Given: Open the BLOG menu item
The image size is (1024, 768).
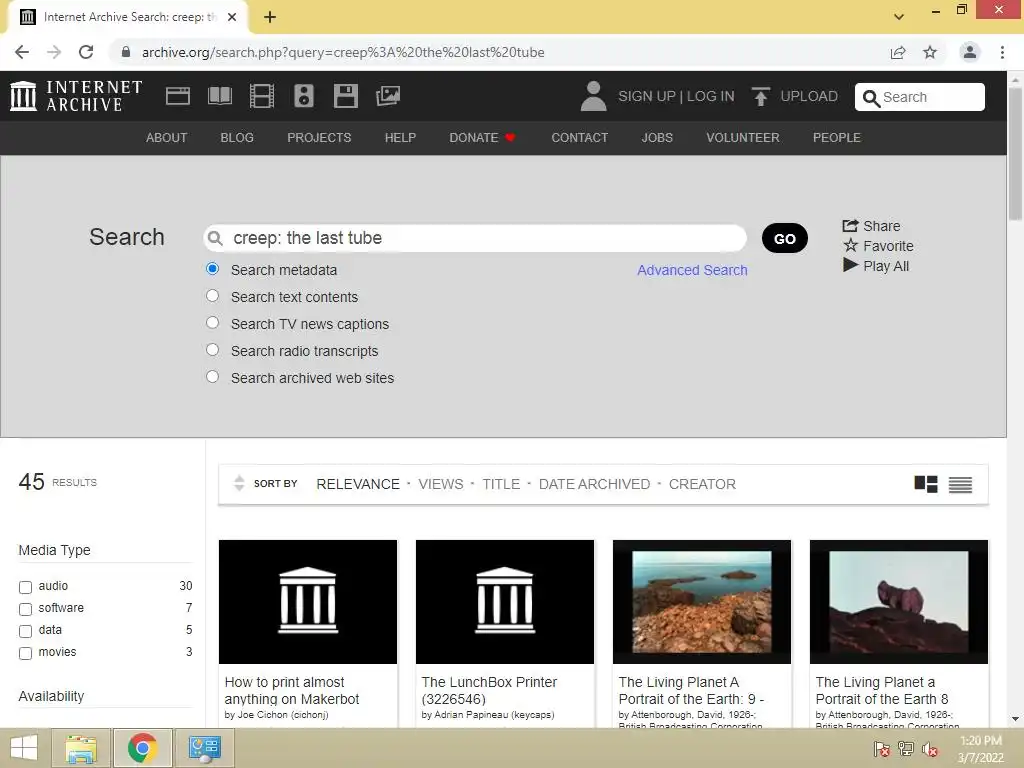Looking at the screenshot, I should 237,138.
